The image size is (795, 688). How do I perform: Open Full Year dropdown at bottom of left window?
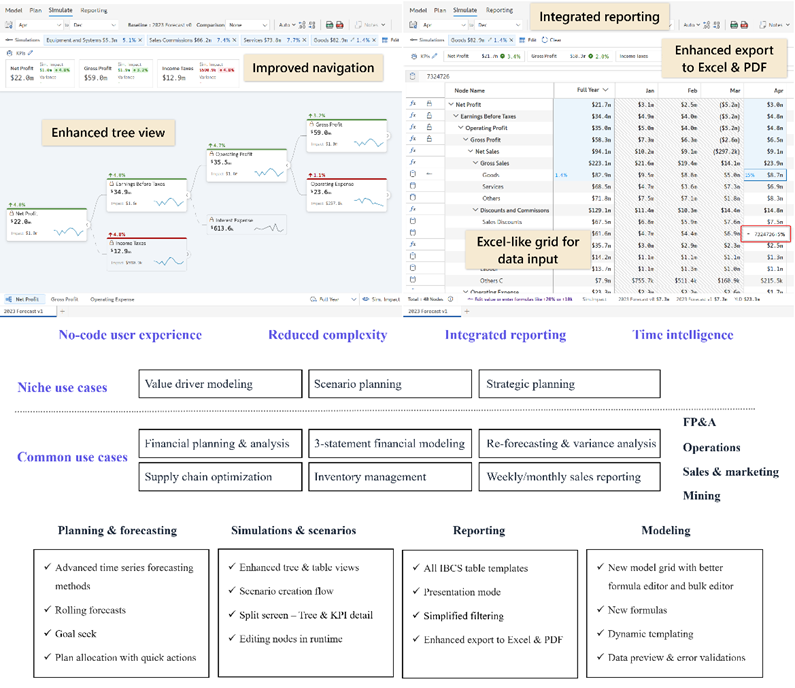334,299
